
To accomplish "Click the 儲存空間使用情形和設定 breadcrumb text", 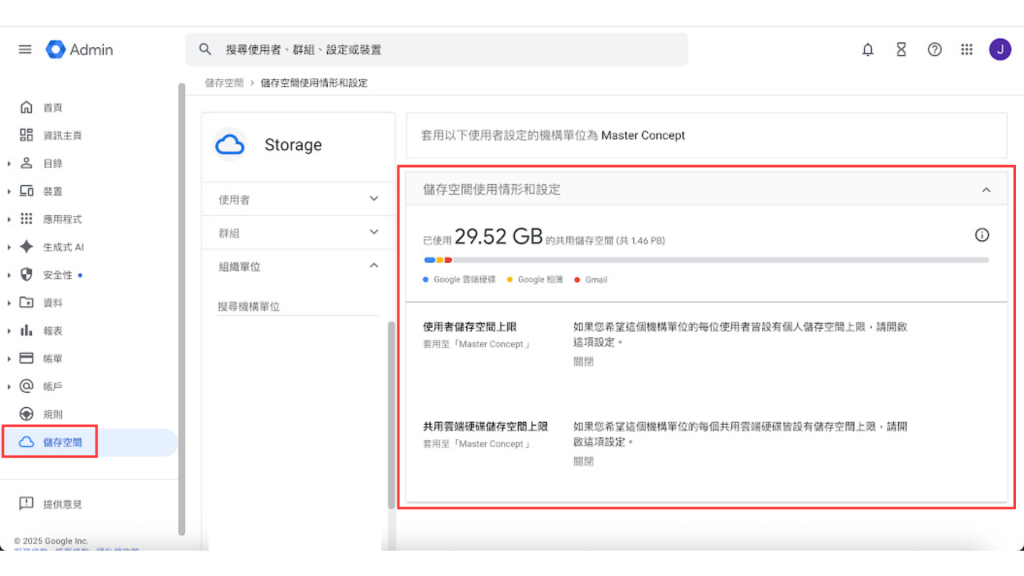I will click(314, 83).
